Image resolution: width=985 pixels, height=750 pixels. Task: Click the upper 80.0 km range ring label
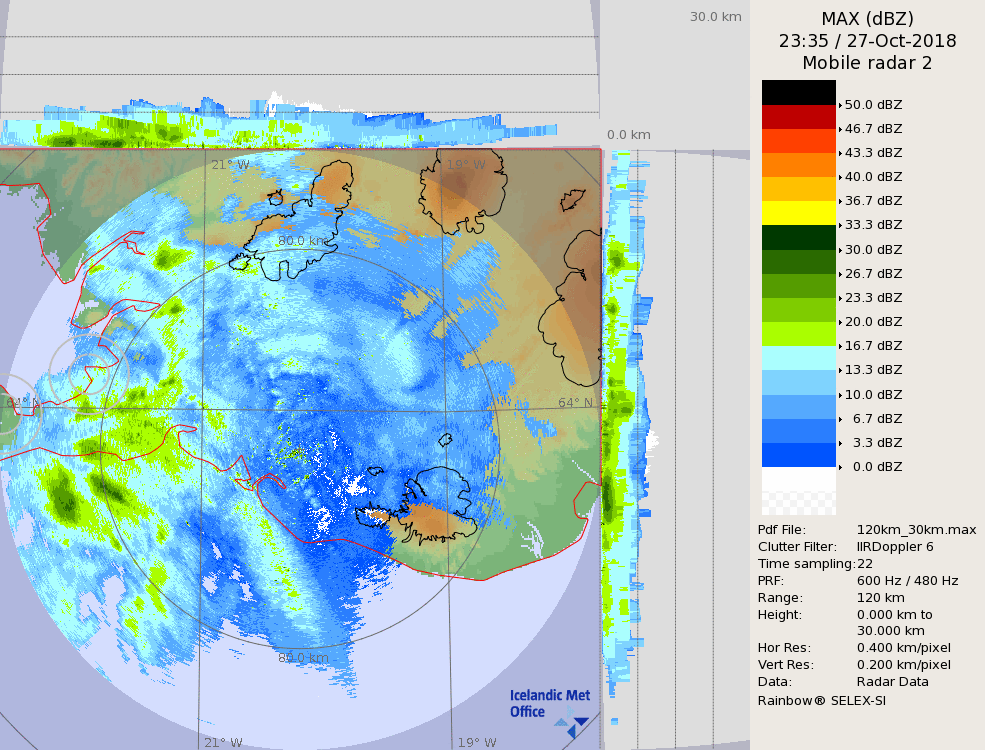(303, 241)
